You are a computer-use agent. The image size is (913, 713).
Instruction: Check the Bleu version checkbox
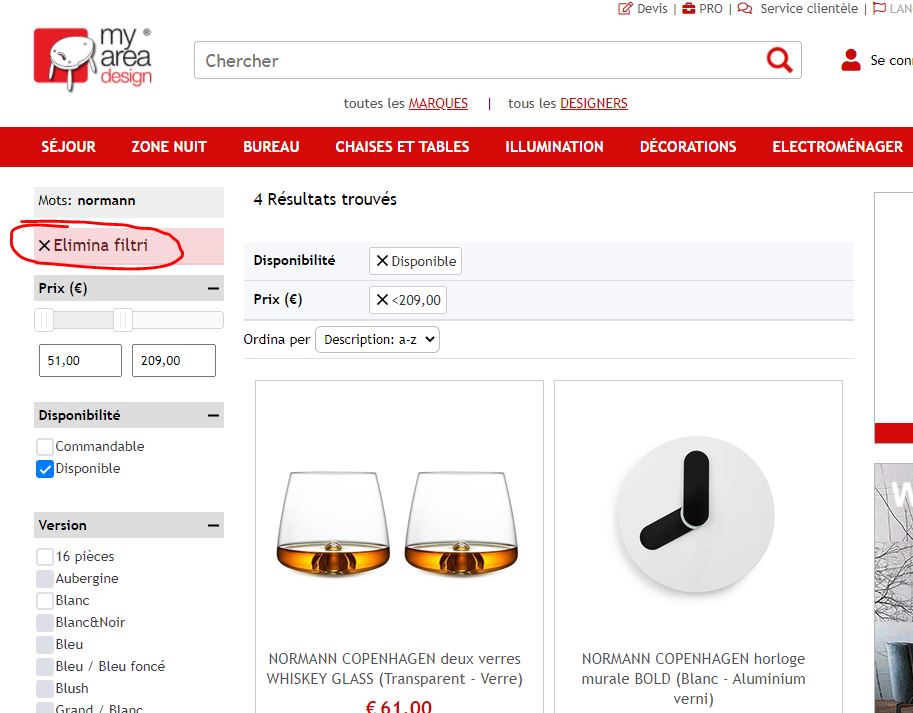(x=45, y=645)
